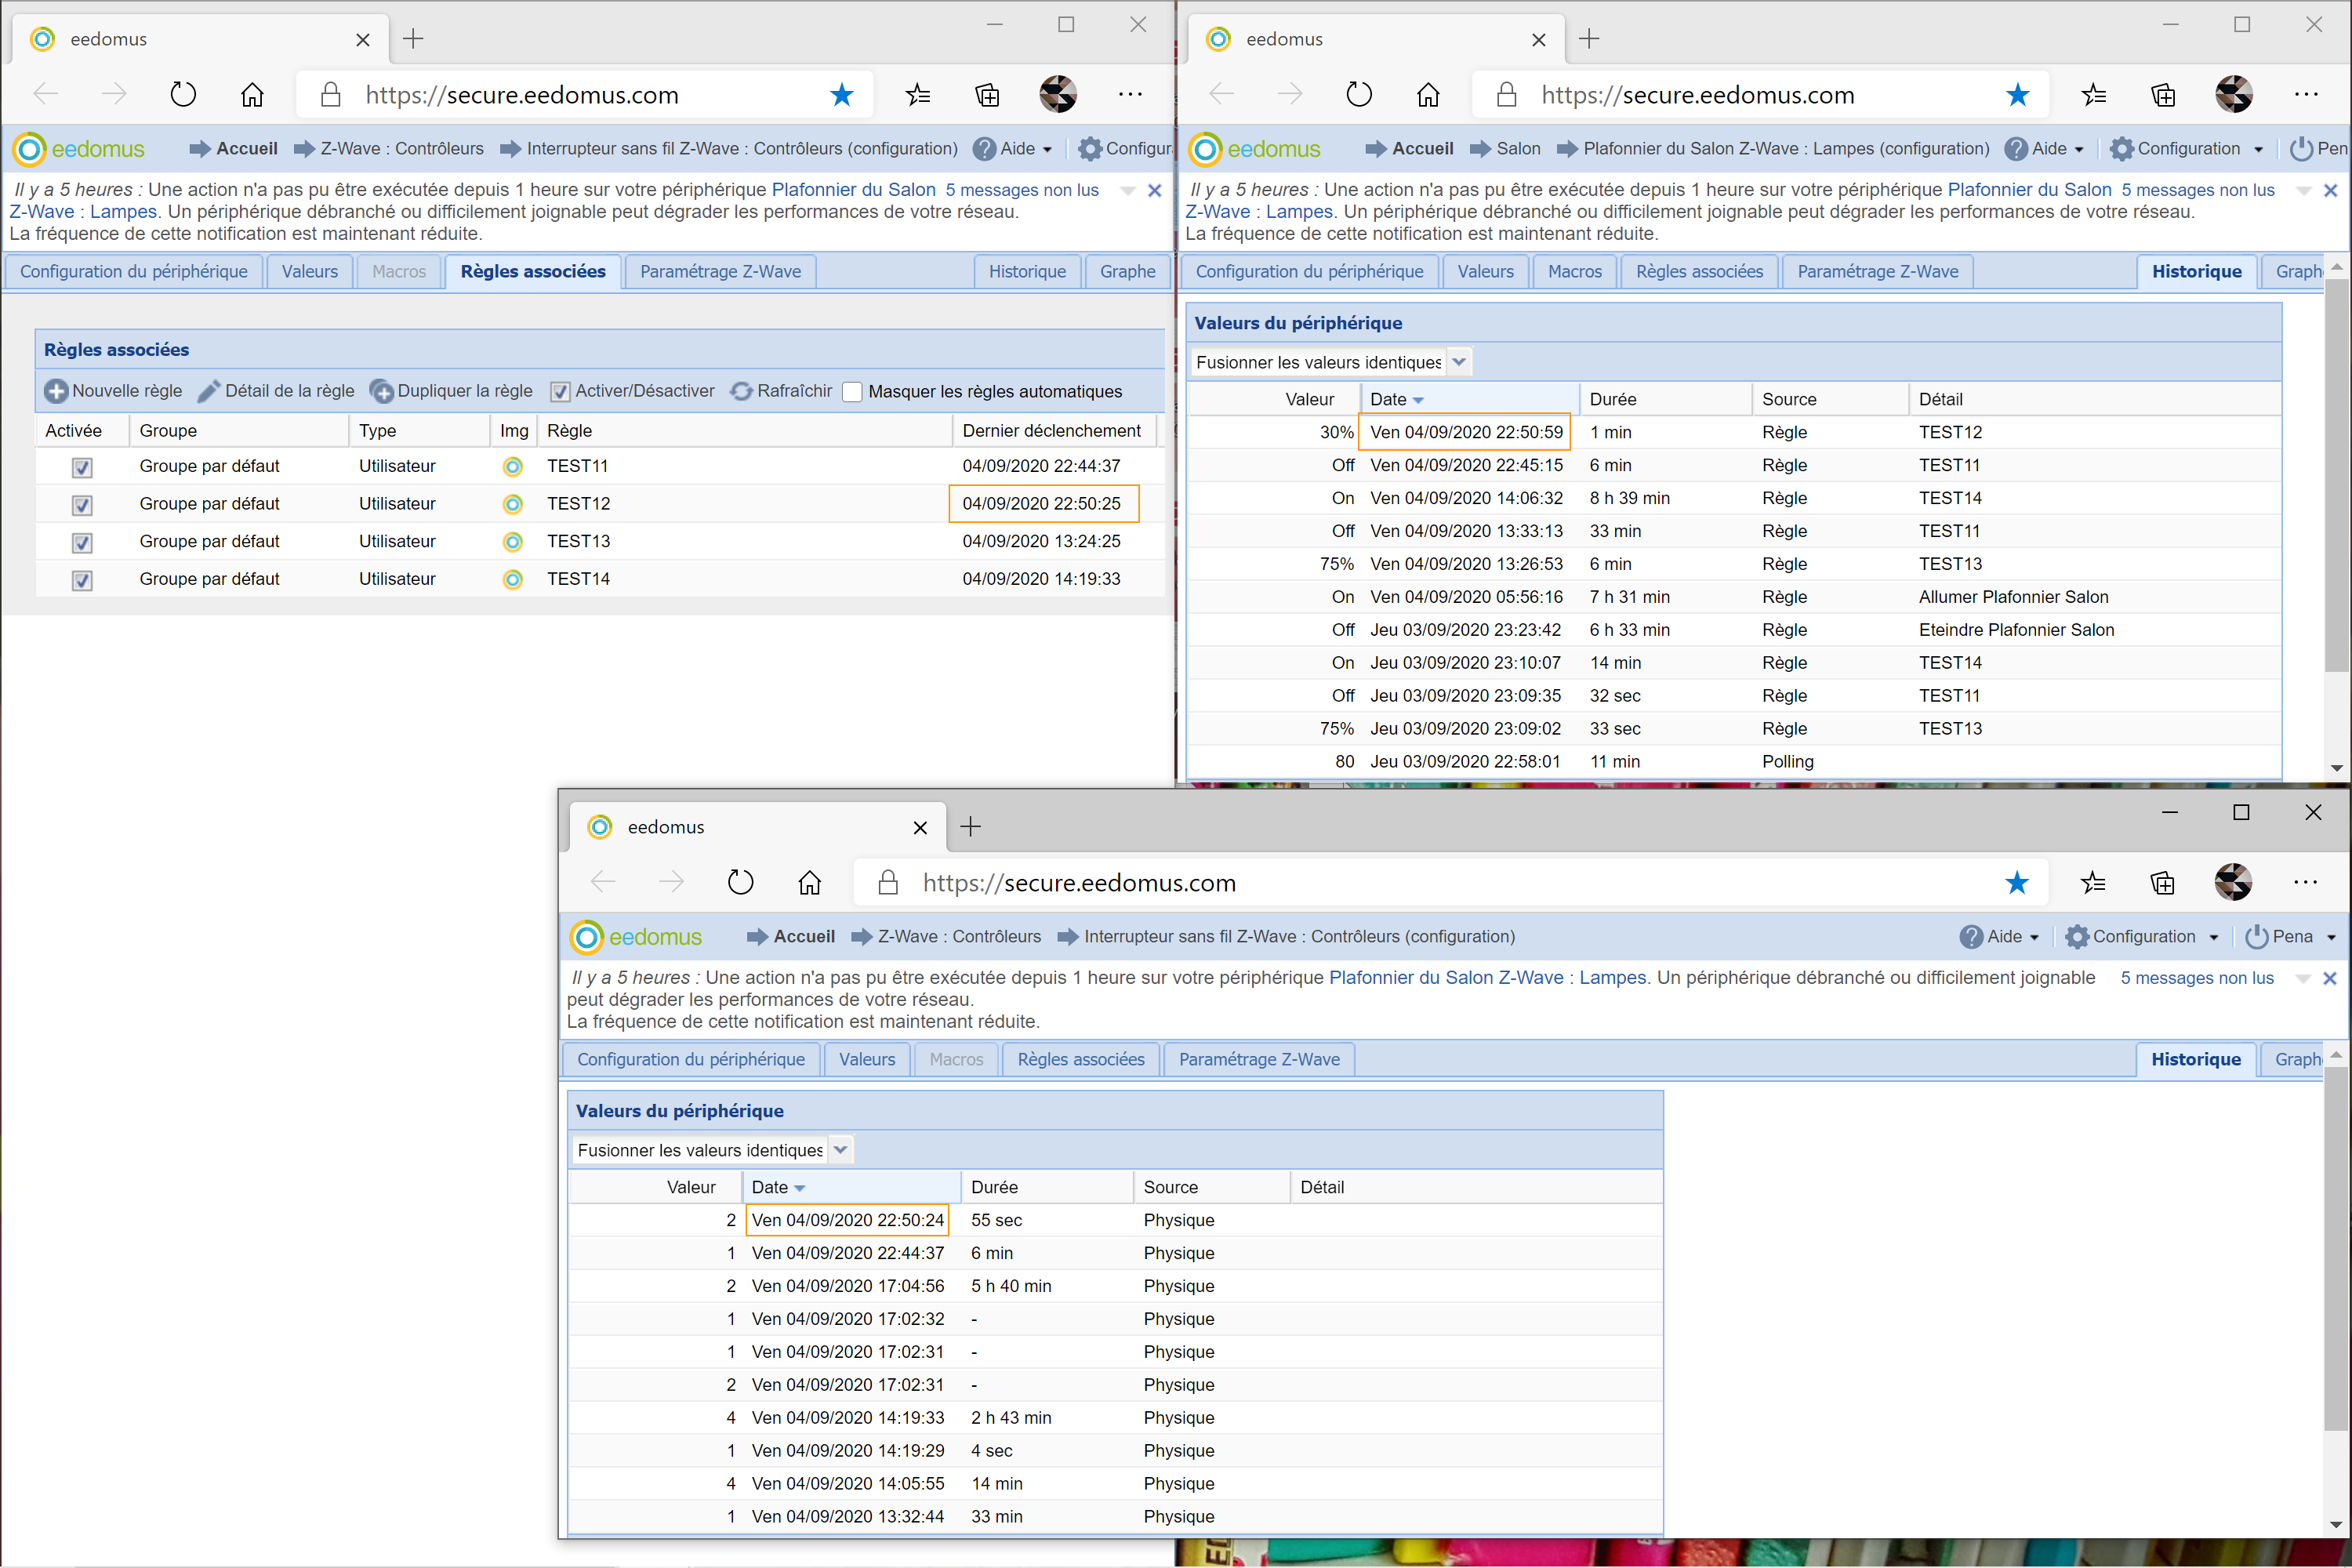Screen dimensions: 2352x1568
Task: Reload the page in bottom browser window
Action: click(x=740, y=883)
